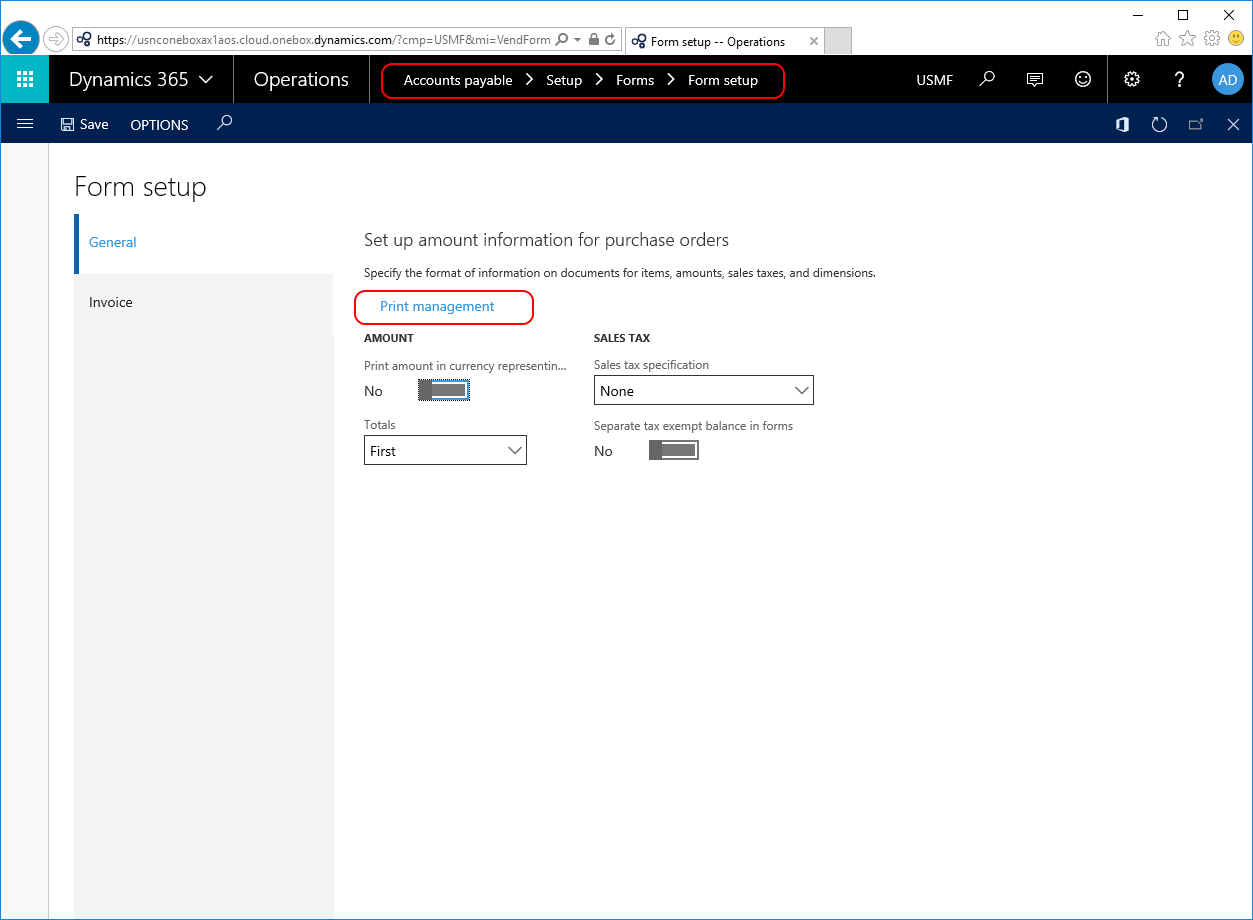Screen dimensions: 1253x920
Task: Open the action pane search magnifier
Action: coord(225,123)
